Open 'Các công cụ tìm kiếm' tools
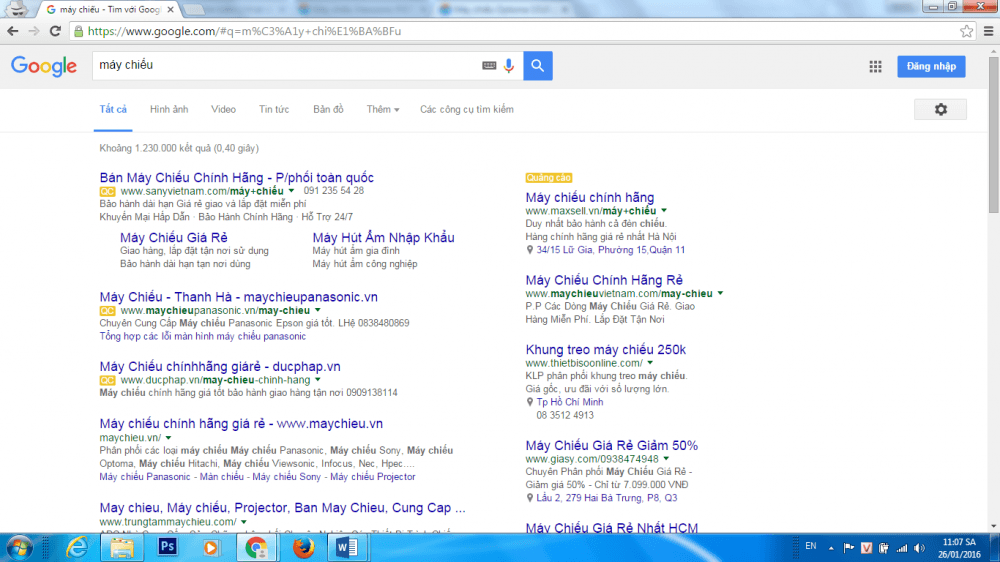Screen dimensions: 1000x562 (x=467, y=110)
